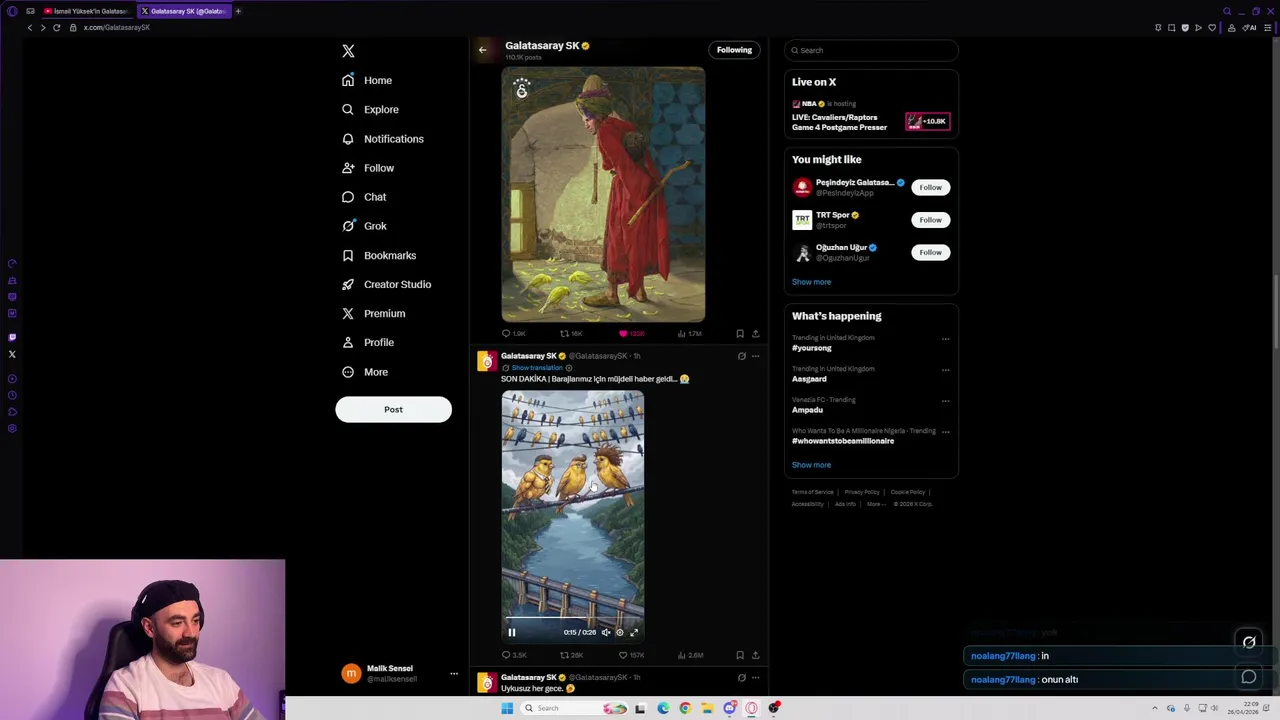
Task: Pause the canary video
Action: pos(511,632)
